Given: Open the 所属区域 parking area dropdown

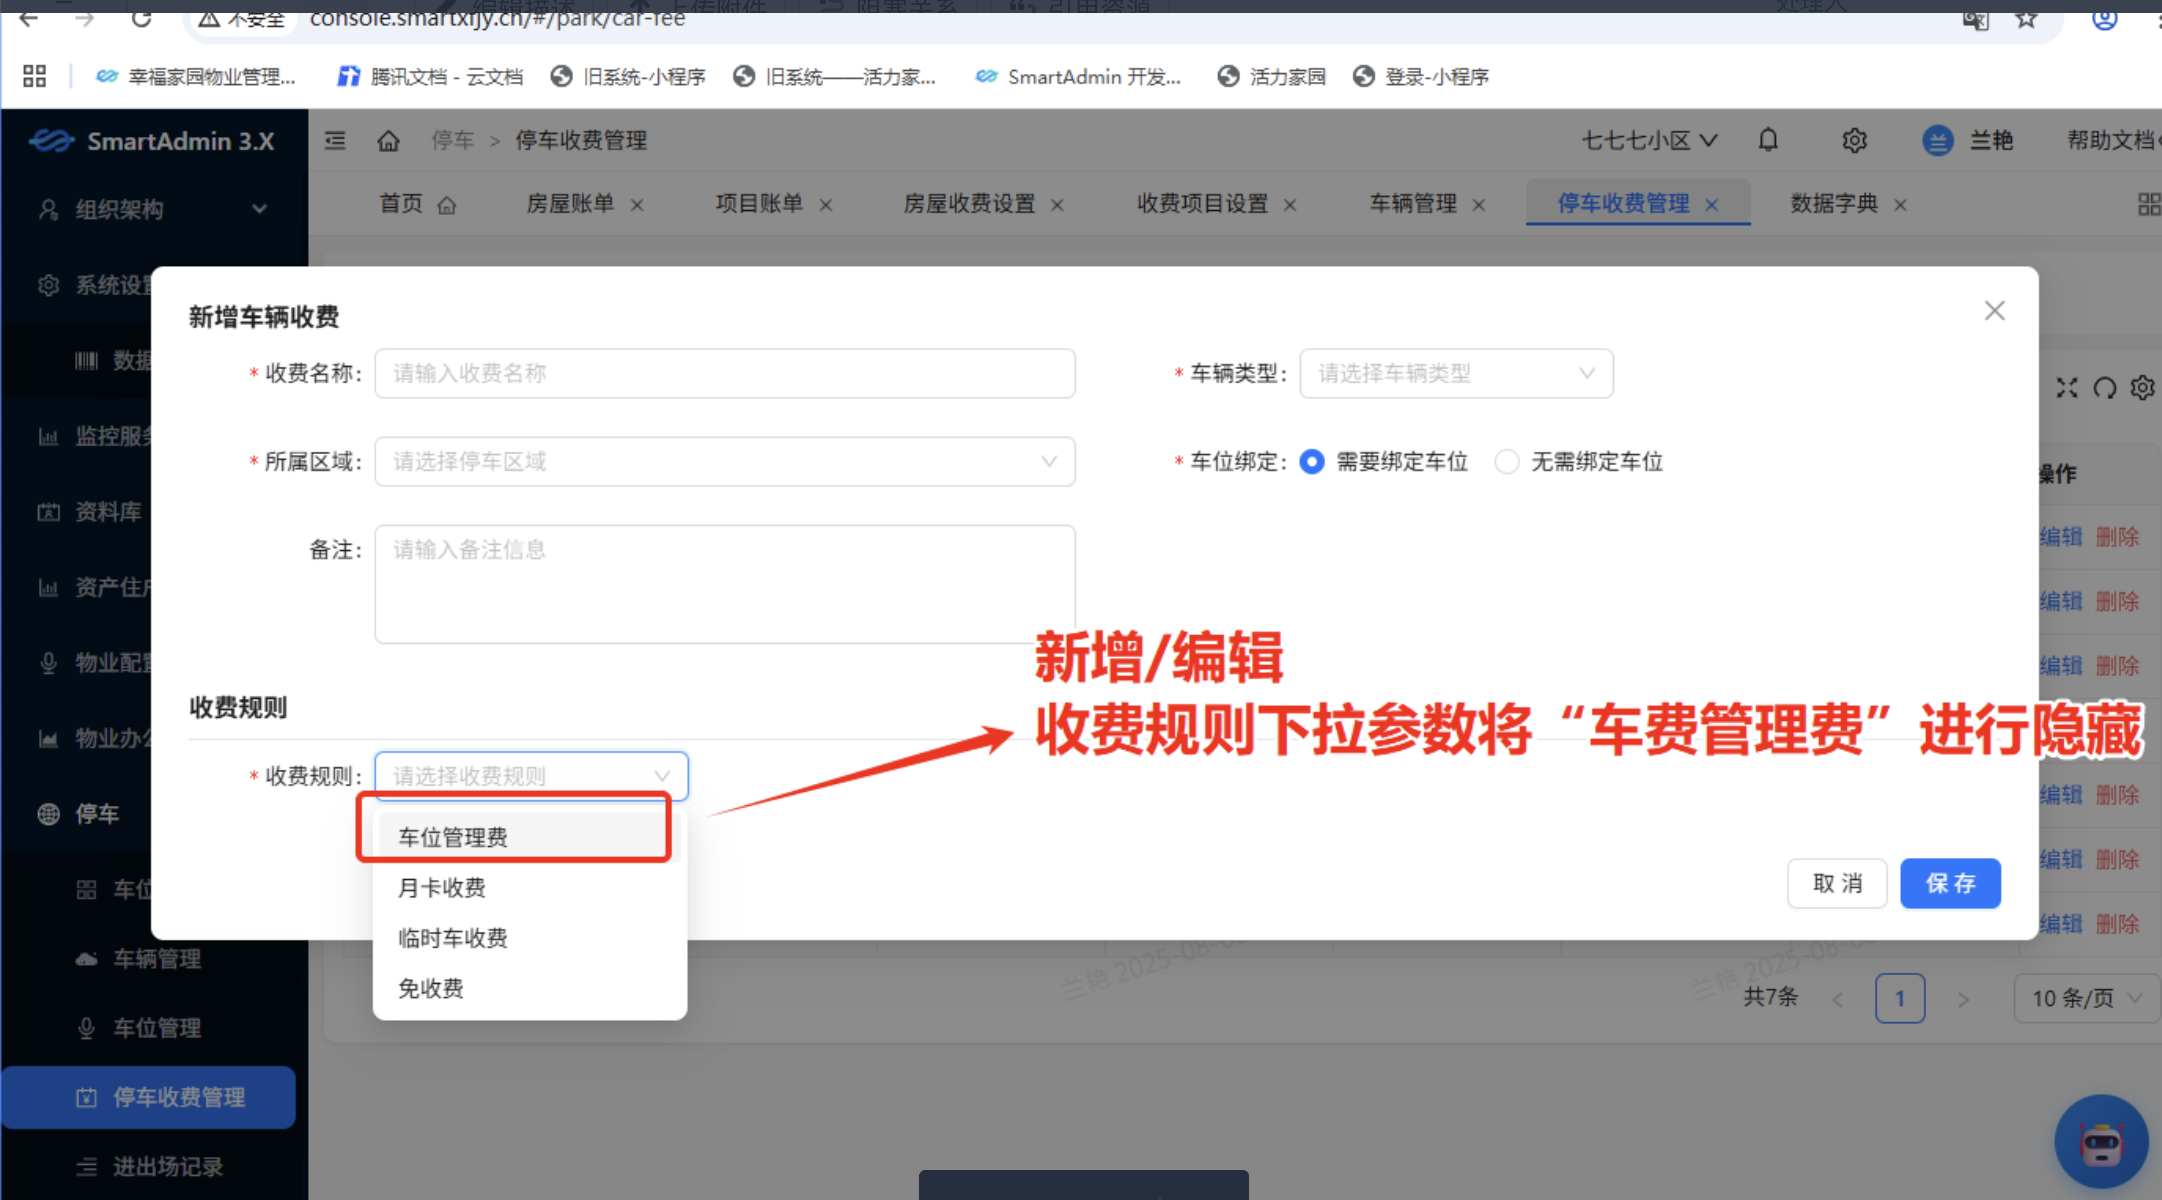Looking at the screenshot, I should (724, 462).
